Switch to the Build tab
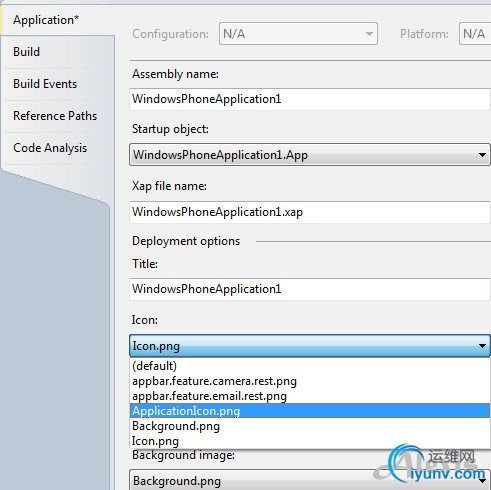This screenshot has height=490, width=491. 57,52
